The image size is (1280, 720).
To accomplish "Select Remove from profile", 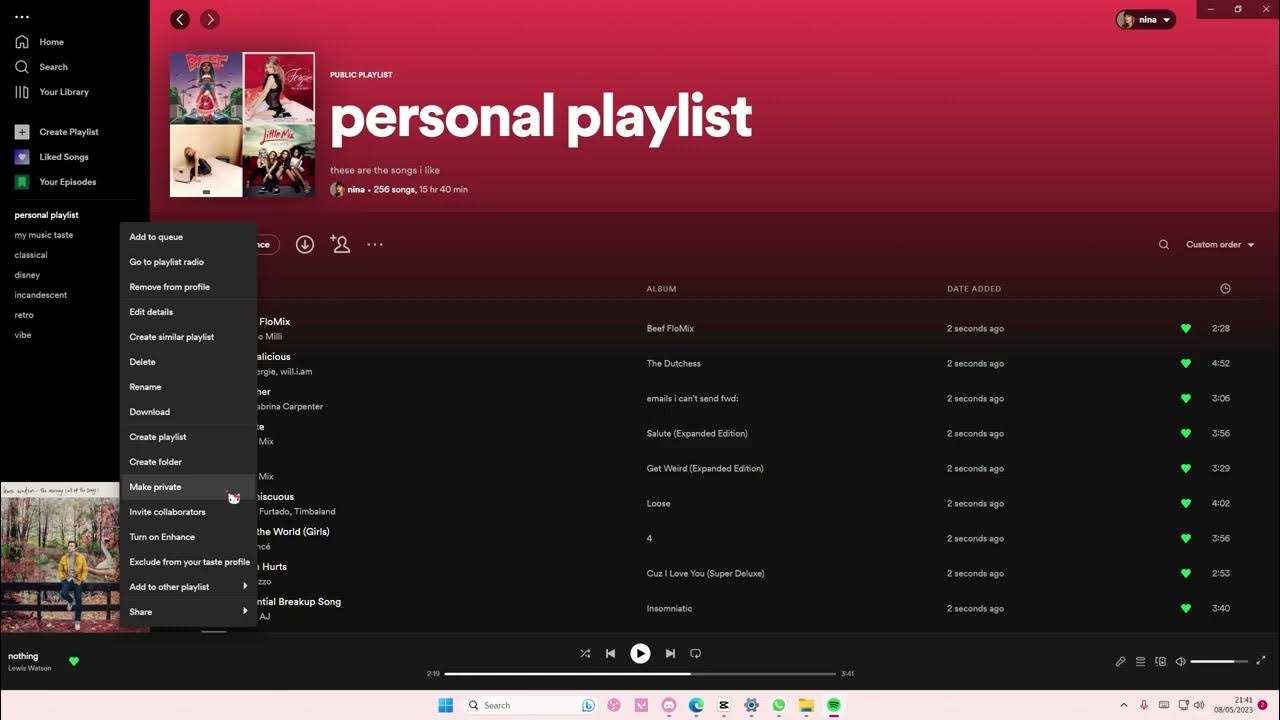I will tap(188, 287).
